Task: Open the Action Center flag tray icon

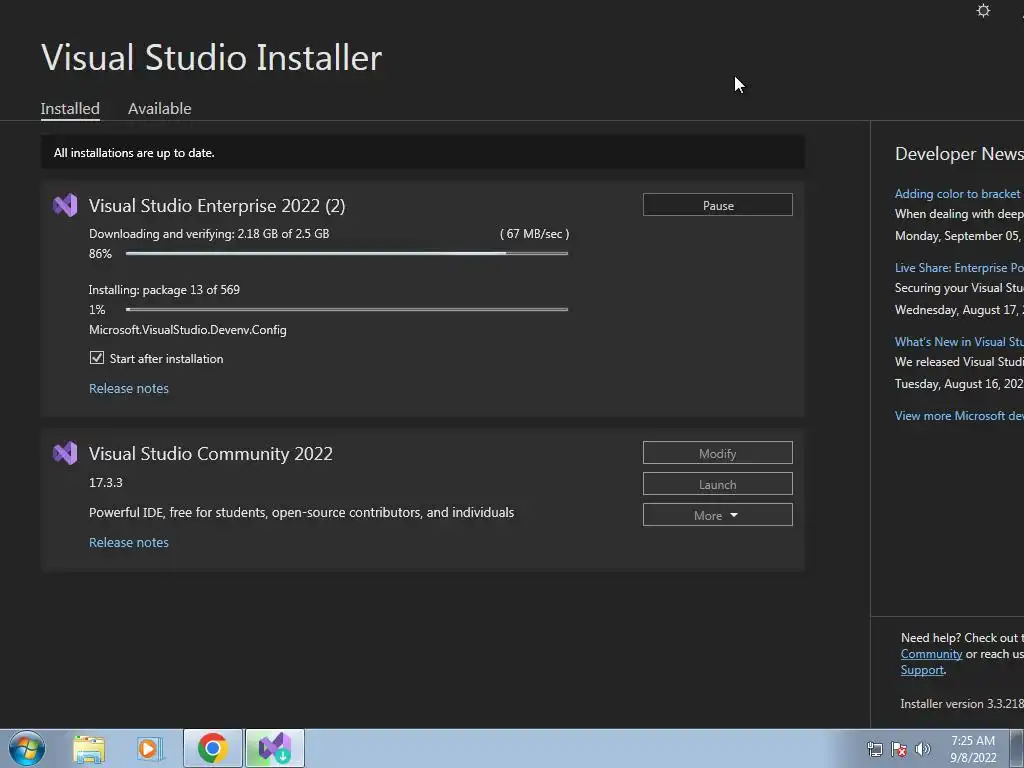Action: (x=899, y=749)
